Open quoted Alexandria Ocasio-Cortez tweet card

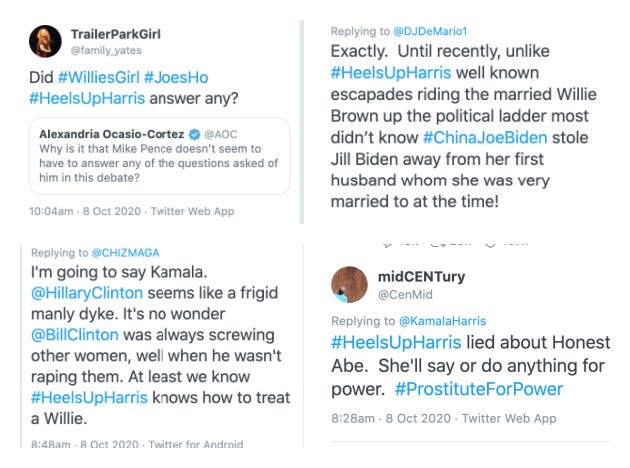160,156
